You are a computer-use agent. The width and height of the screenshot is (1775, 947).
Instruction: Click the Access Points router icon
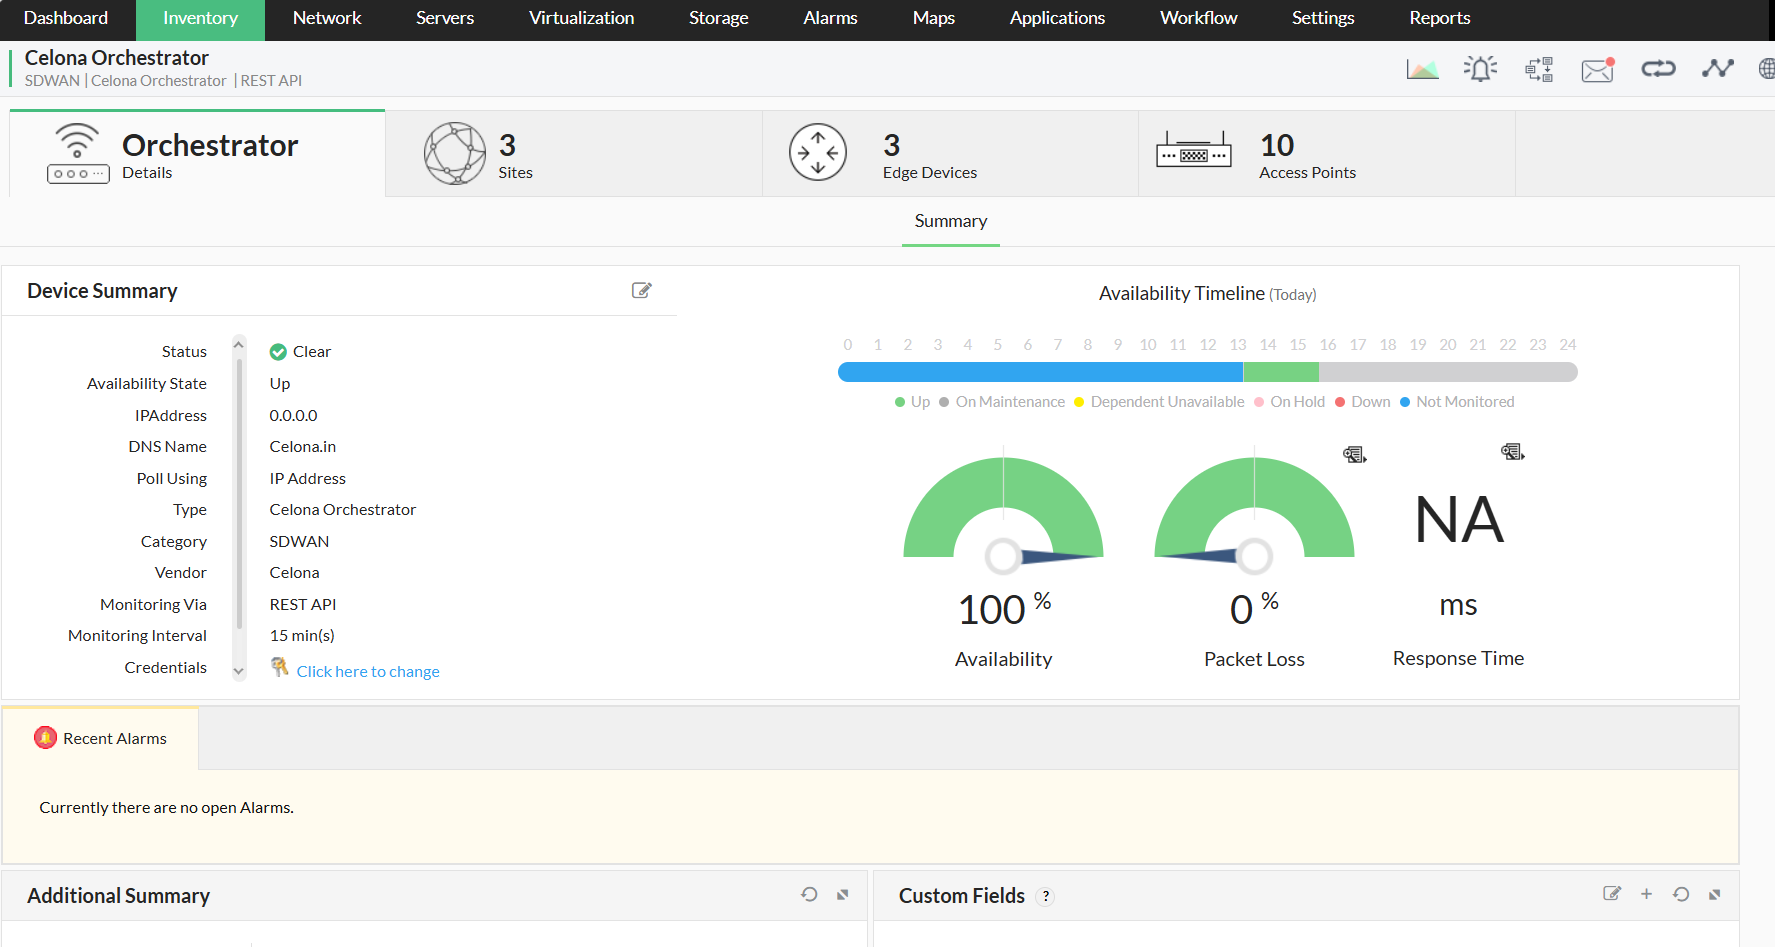1194,150
